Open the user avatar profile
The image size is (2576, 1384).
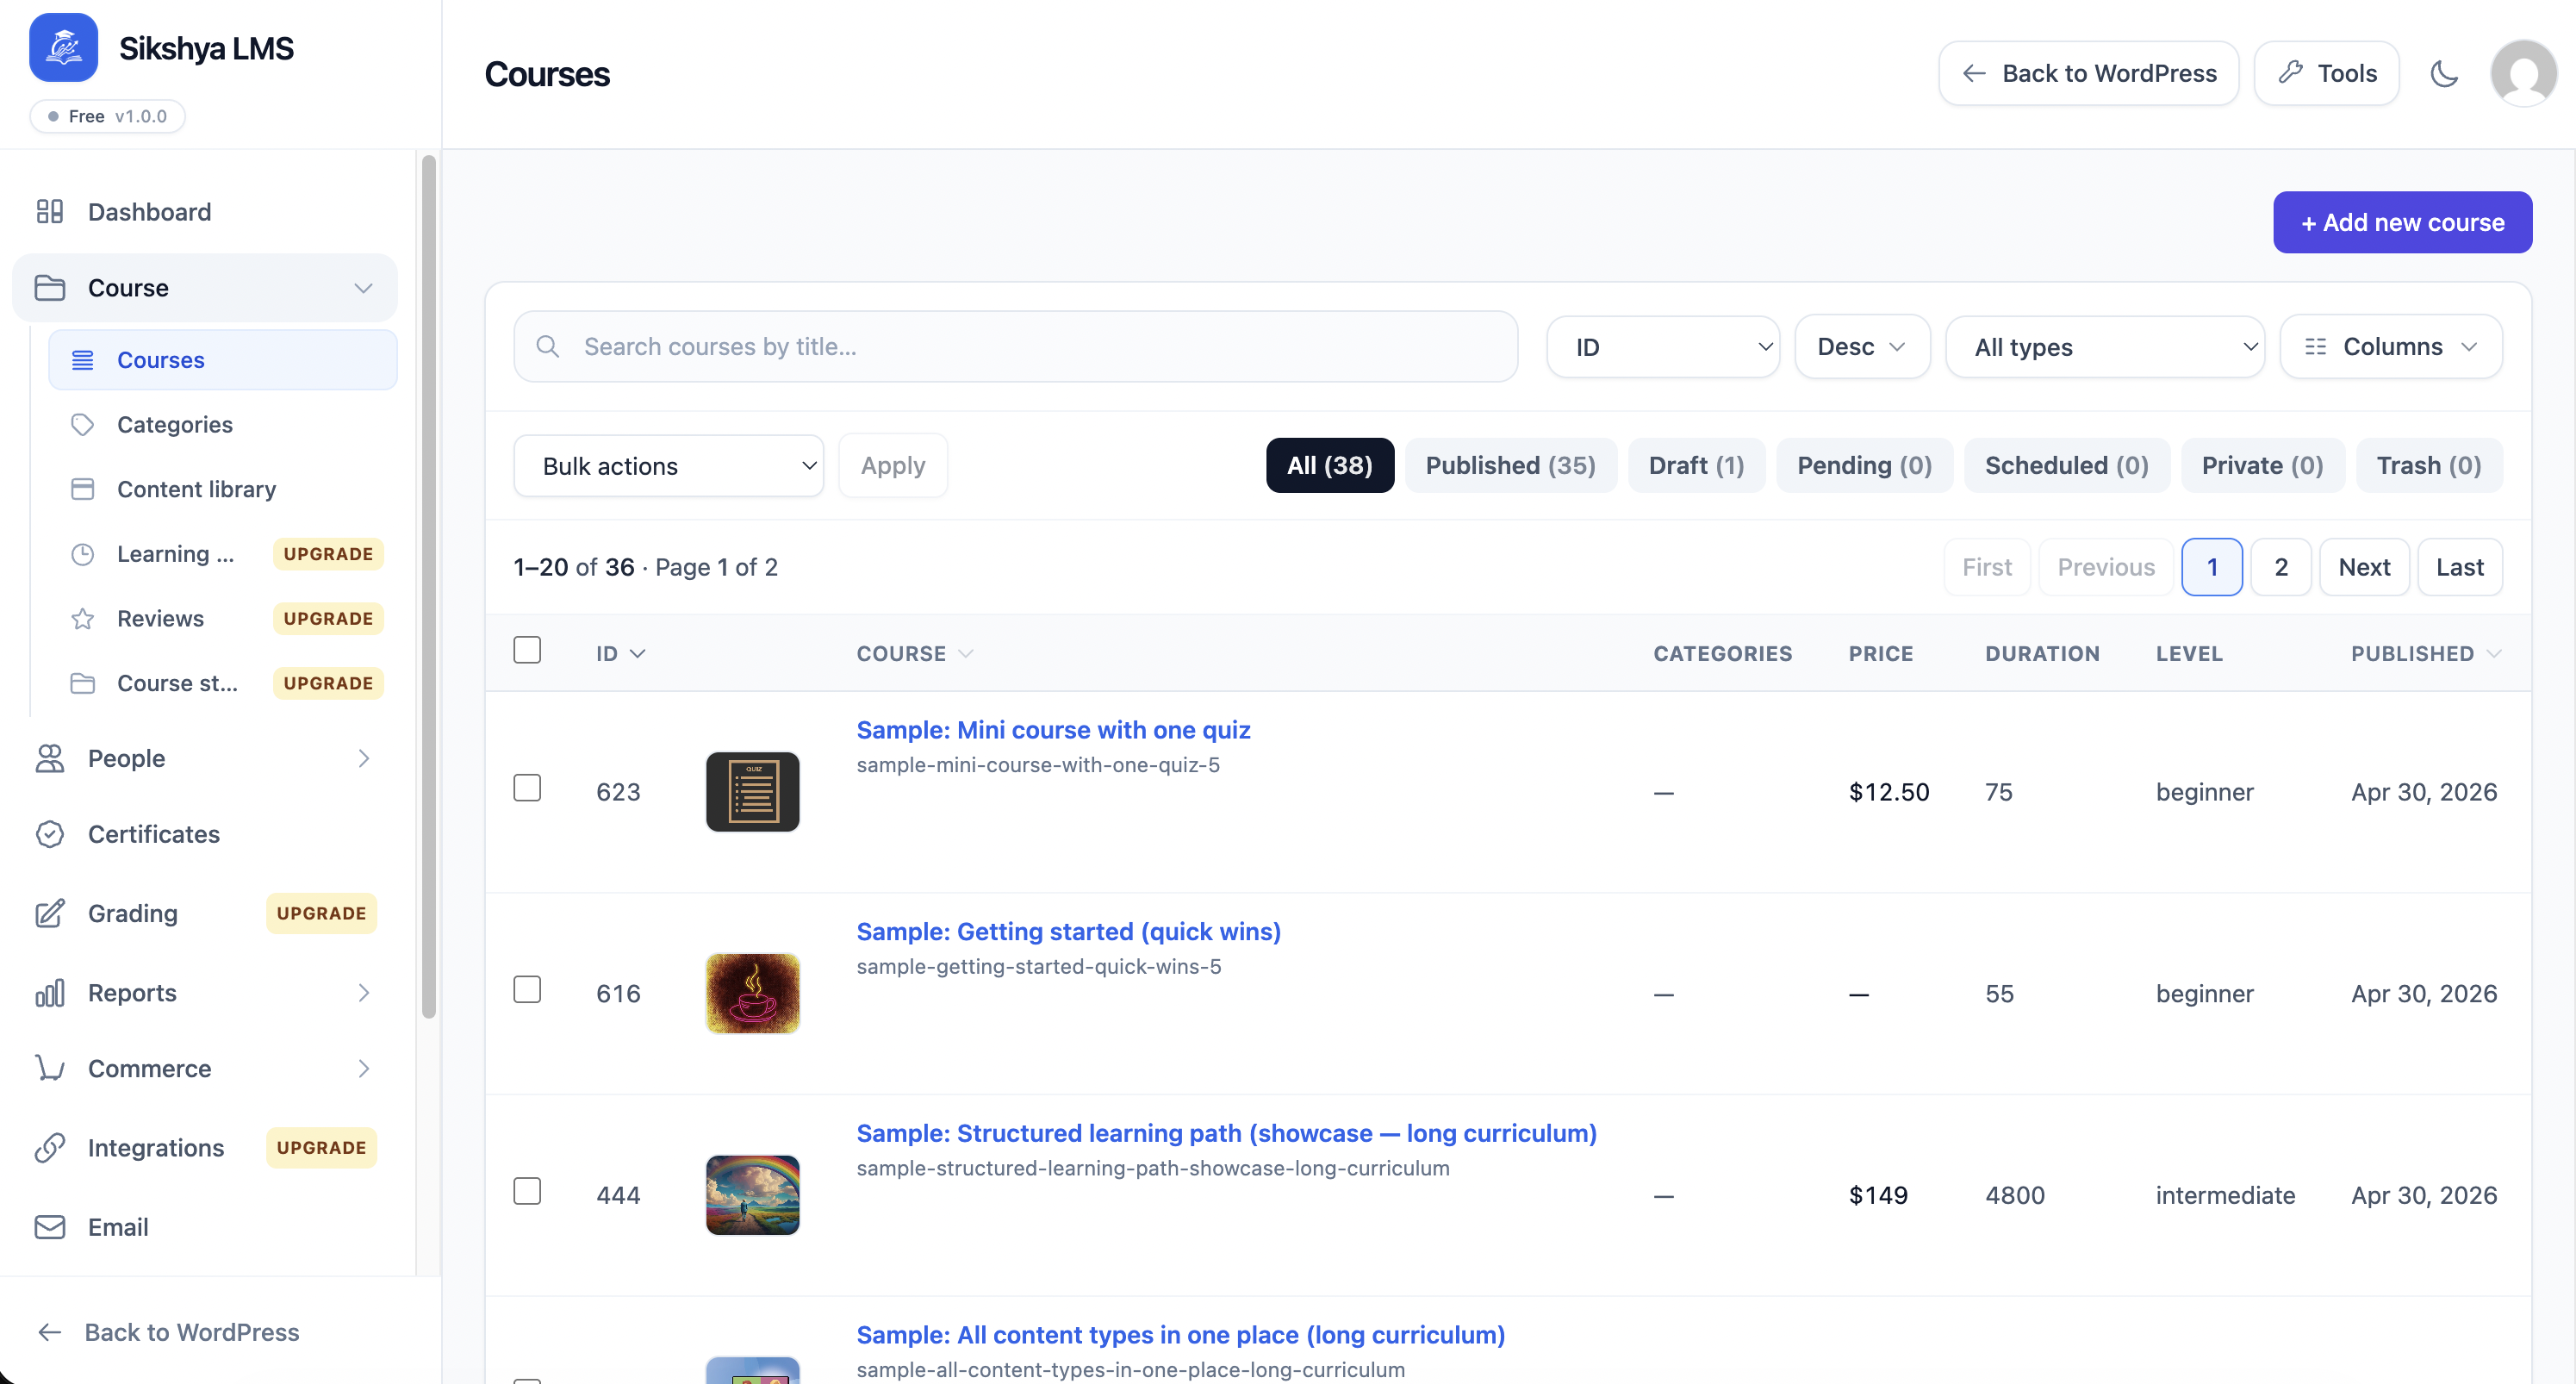coord(2523,73)
